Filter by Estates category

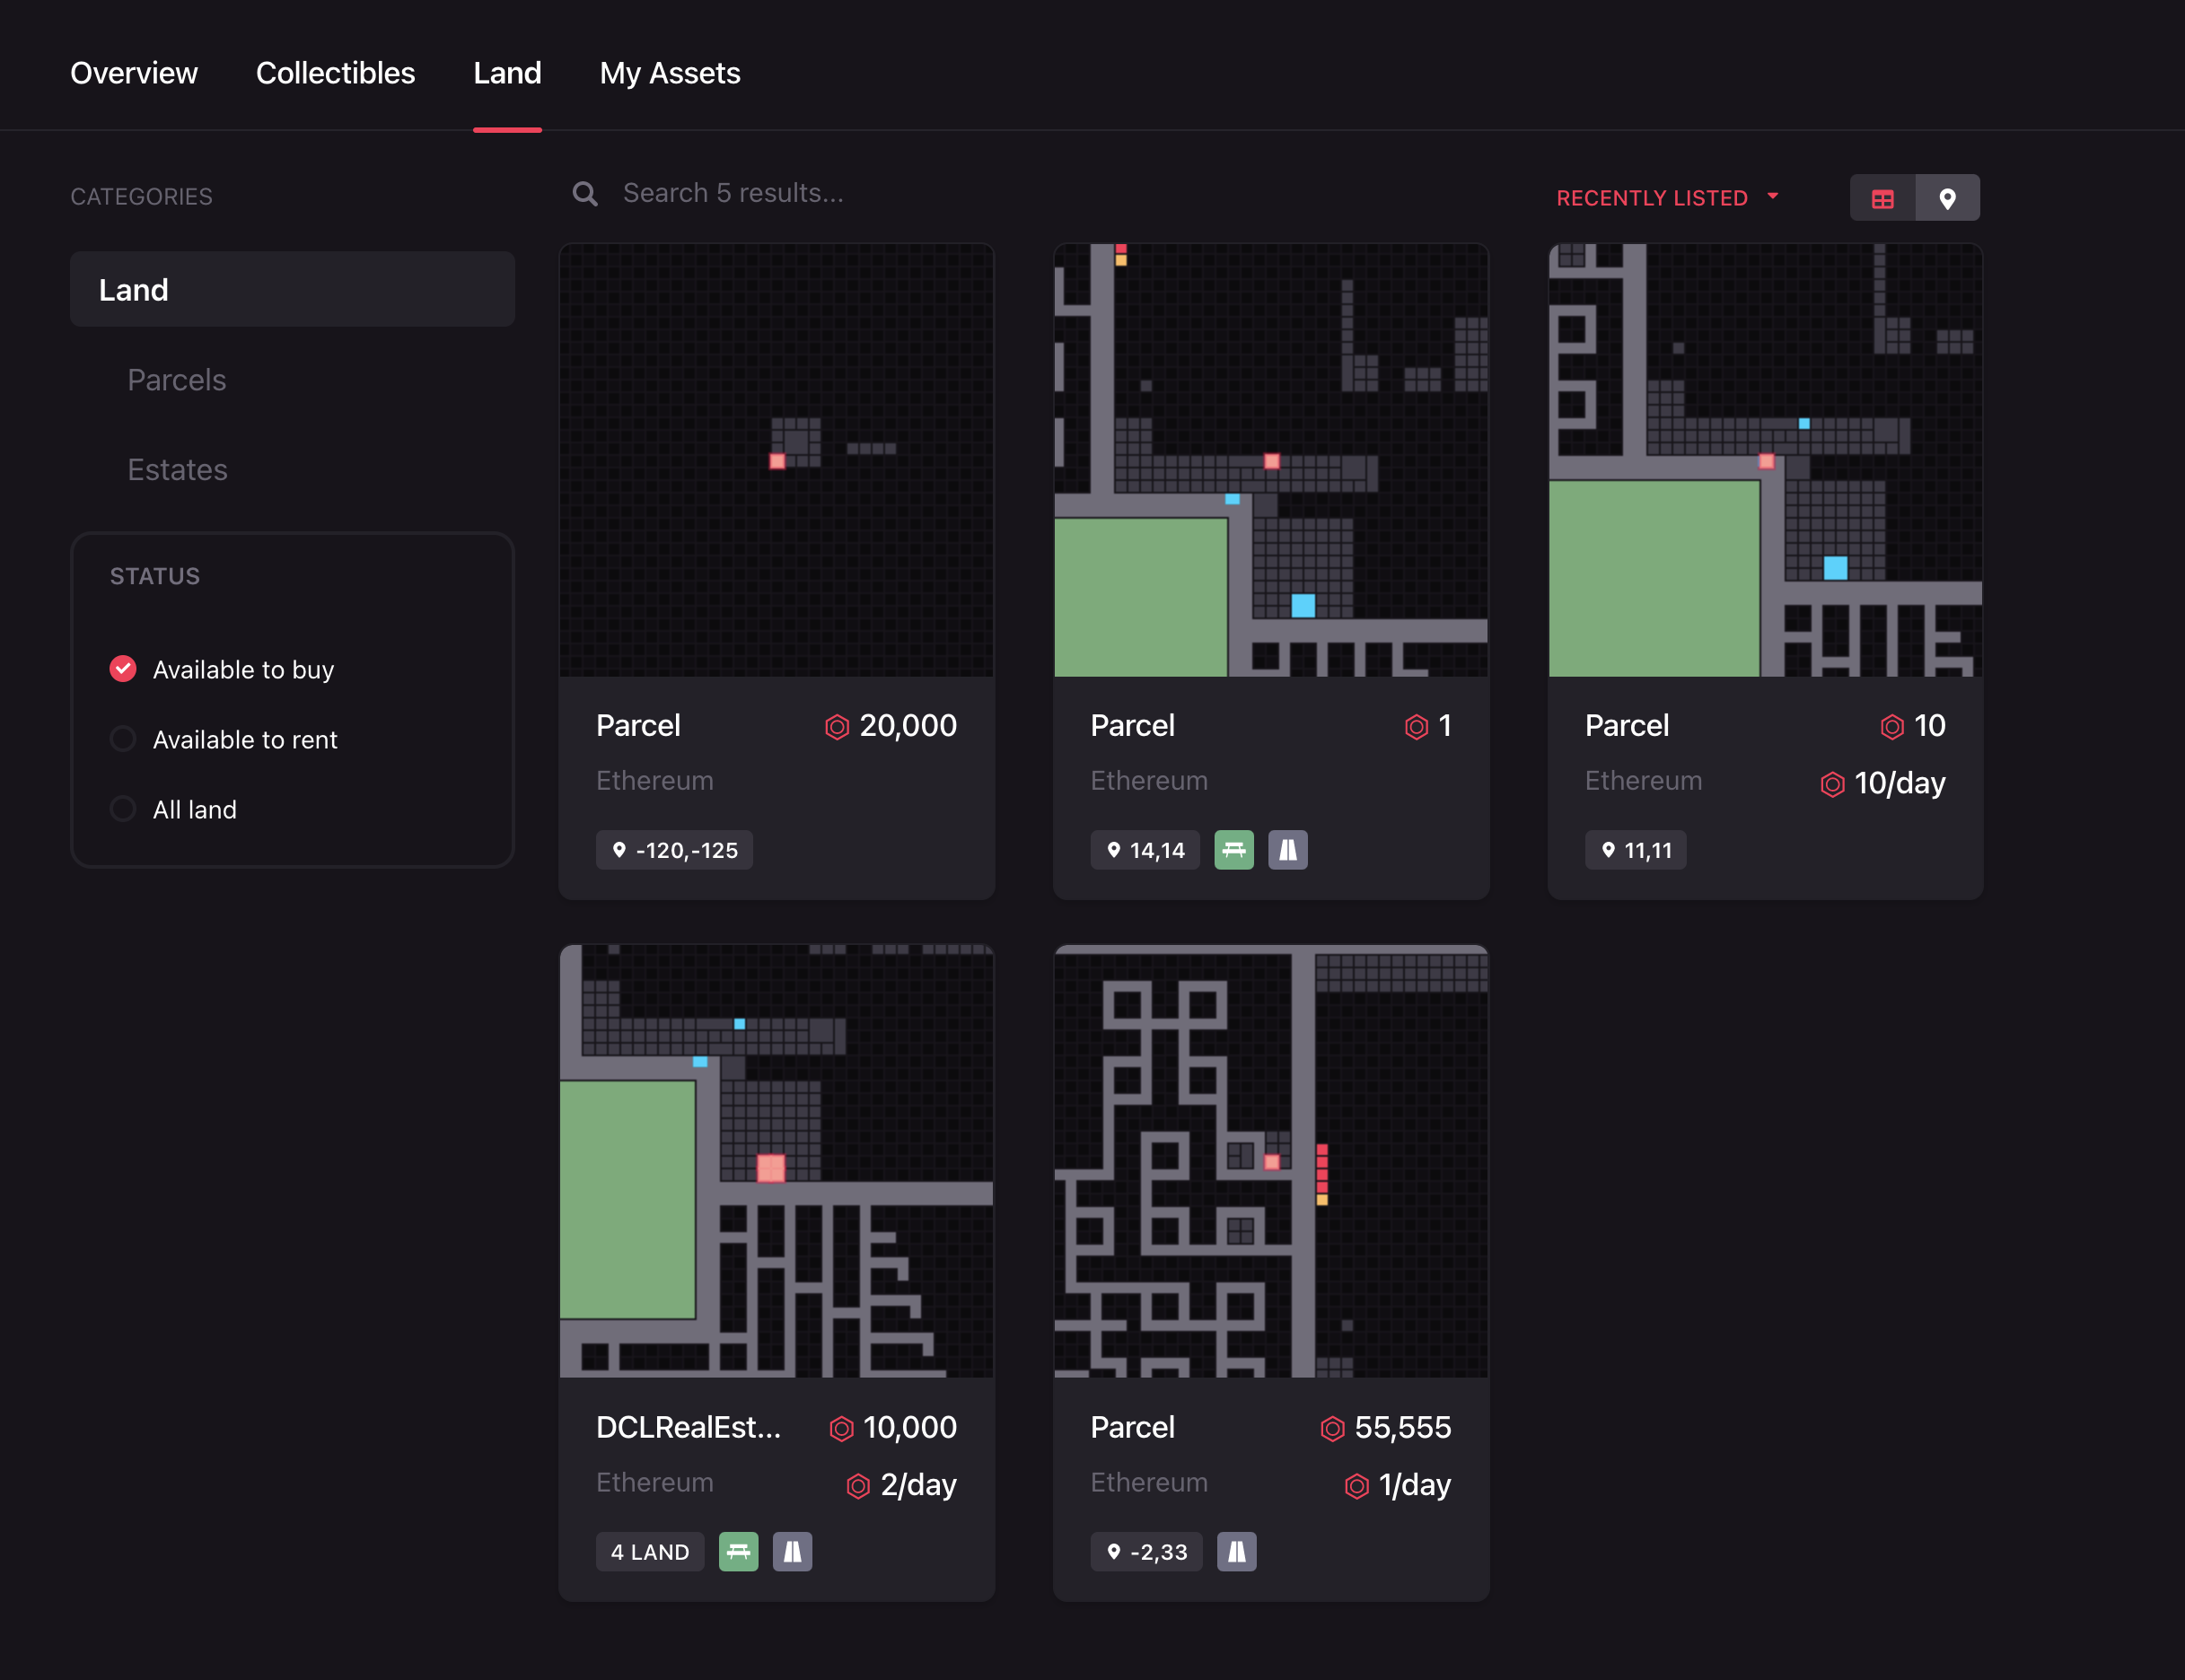pos(177,470)
